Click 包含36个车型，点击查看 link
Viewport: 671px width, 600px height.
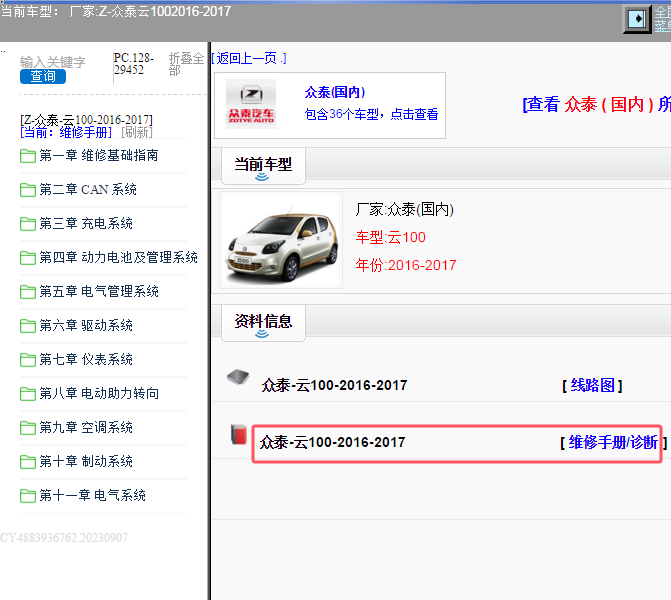(x=371, y=114)
